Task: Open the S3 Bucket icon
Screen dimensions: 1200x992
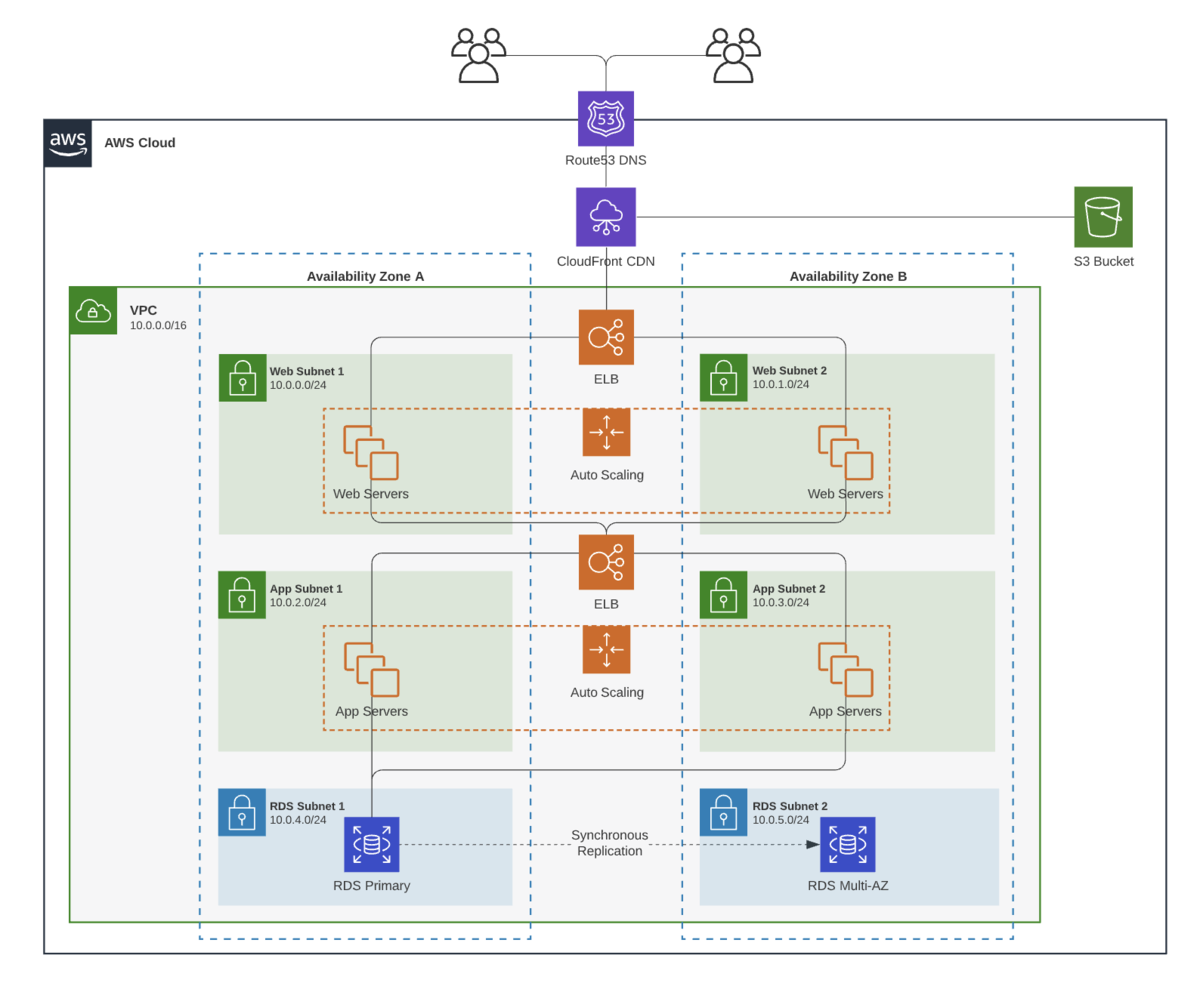Action: pos(1104,216)
